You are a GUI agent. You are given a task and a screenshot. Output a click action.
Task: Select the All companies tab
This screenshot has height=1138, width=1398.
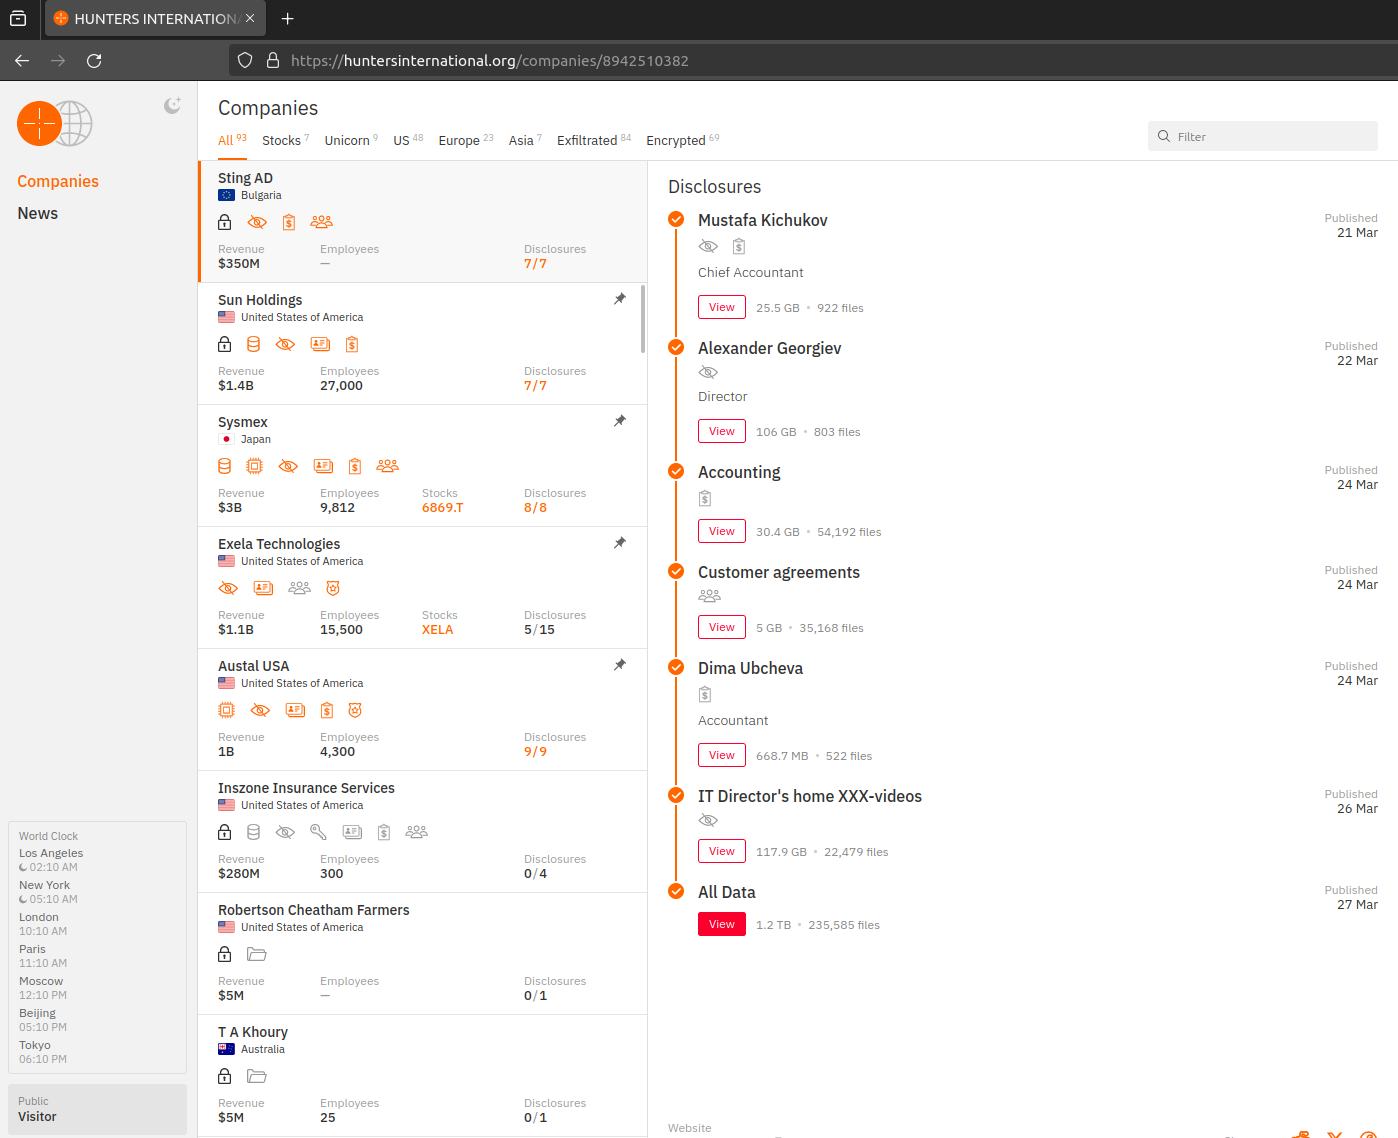pos(232,140)
